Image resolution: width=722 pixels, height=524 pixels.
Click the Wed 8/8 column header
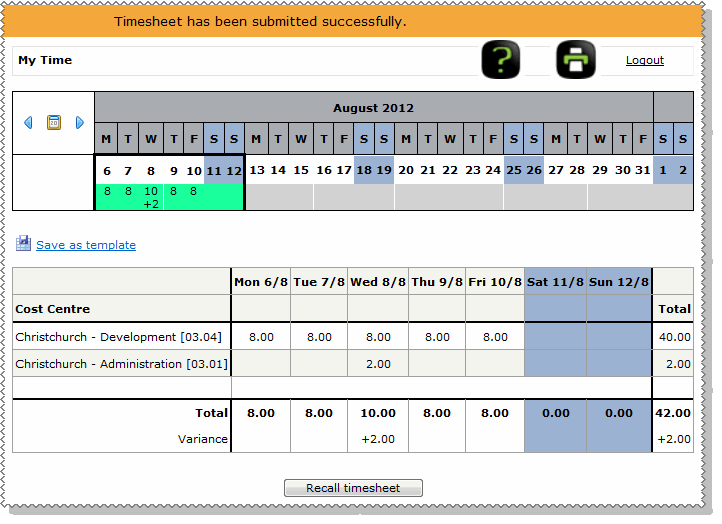click(x=378, y=282)
